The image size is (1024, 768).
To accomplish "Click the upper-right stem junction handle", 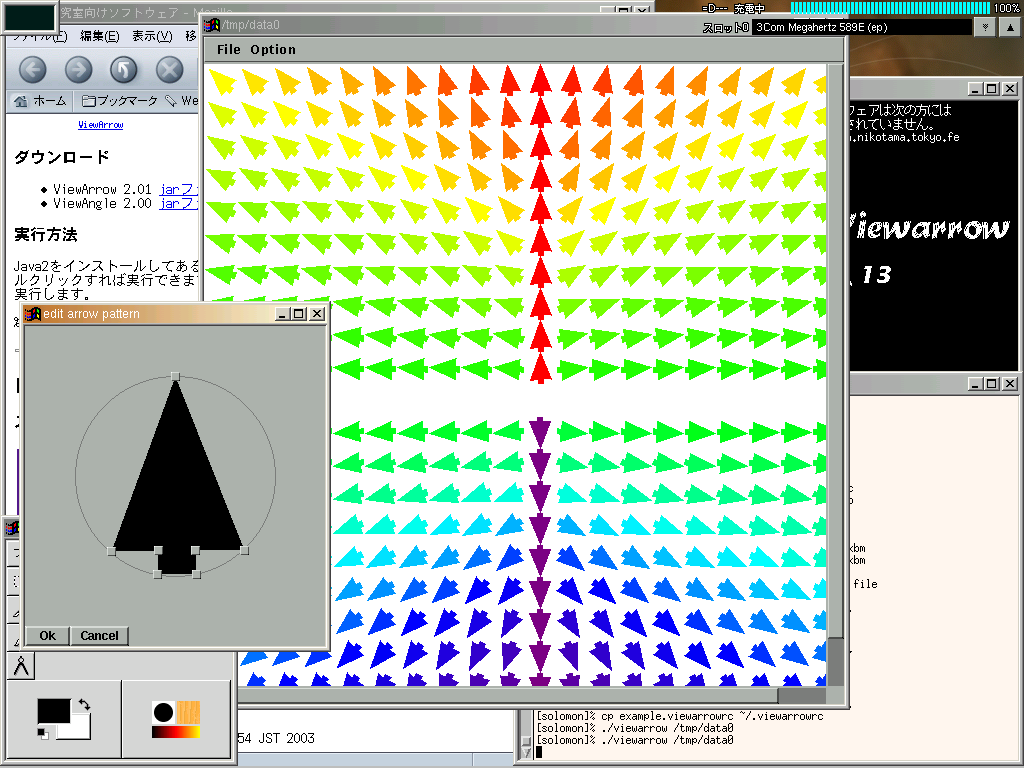I will pyautogui.click(x=195, y=551).
